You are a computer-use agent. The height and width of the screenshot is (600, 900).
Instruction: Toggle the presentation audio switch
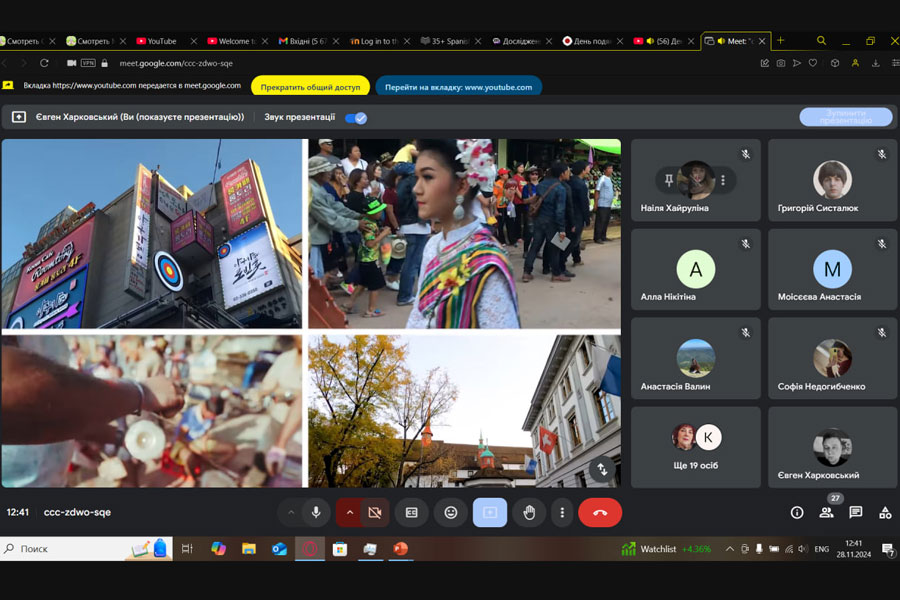point(355,117)
